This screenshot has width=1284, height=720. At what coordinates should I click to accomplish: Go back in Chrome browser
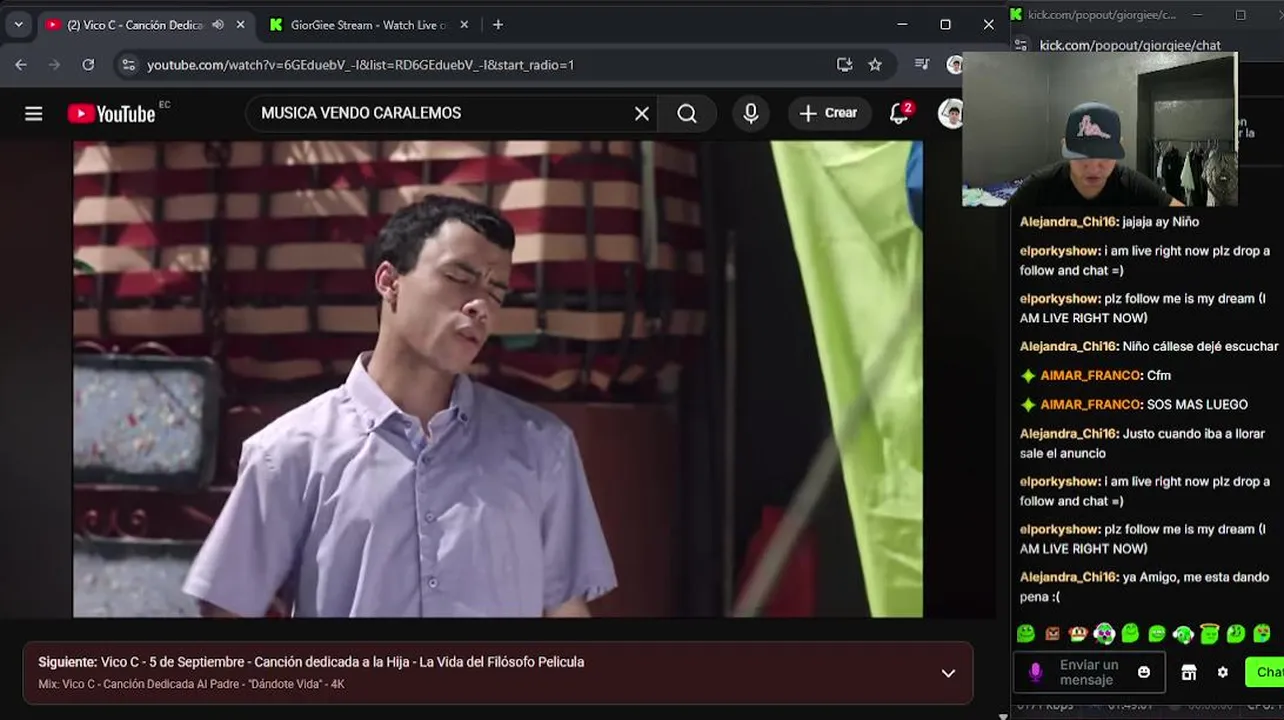(x=21, y=65)
